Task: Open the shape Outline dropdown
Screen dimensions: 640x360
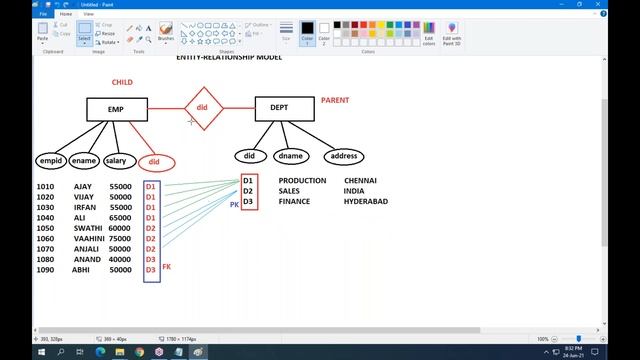Action: (258, 25)
